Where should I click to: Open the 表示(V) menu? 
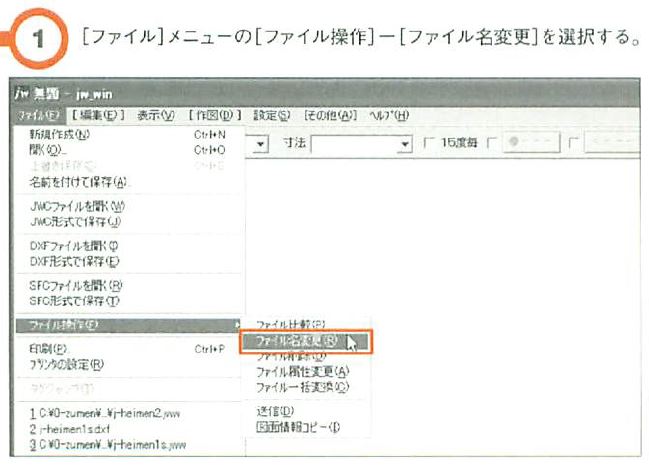[156, 116]
